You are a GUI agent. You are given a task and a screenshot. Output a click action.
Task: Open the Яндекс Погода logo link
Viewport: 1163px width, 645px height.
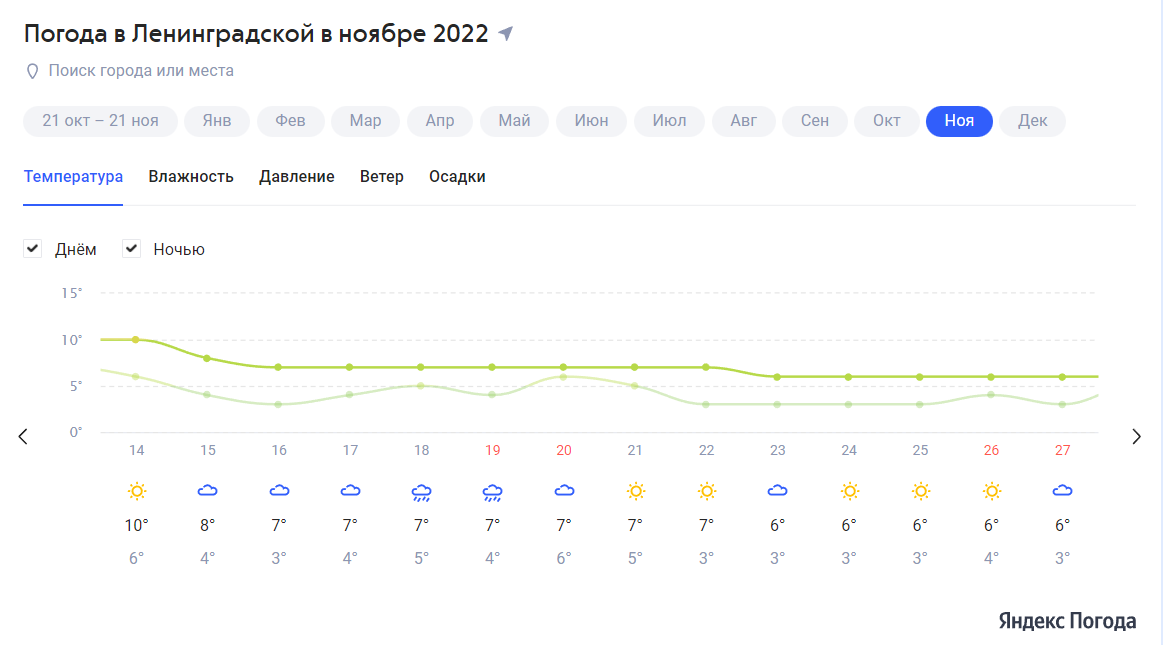point(1067,621)
